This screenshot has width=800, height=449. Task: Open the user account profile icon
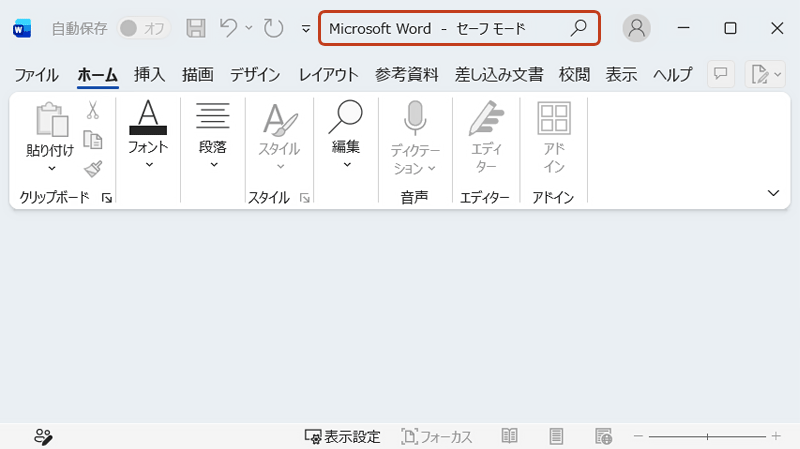(636, 28)
